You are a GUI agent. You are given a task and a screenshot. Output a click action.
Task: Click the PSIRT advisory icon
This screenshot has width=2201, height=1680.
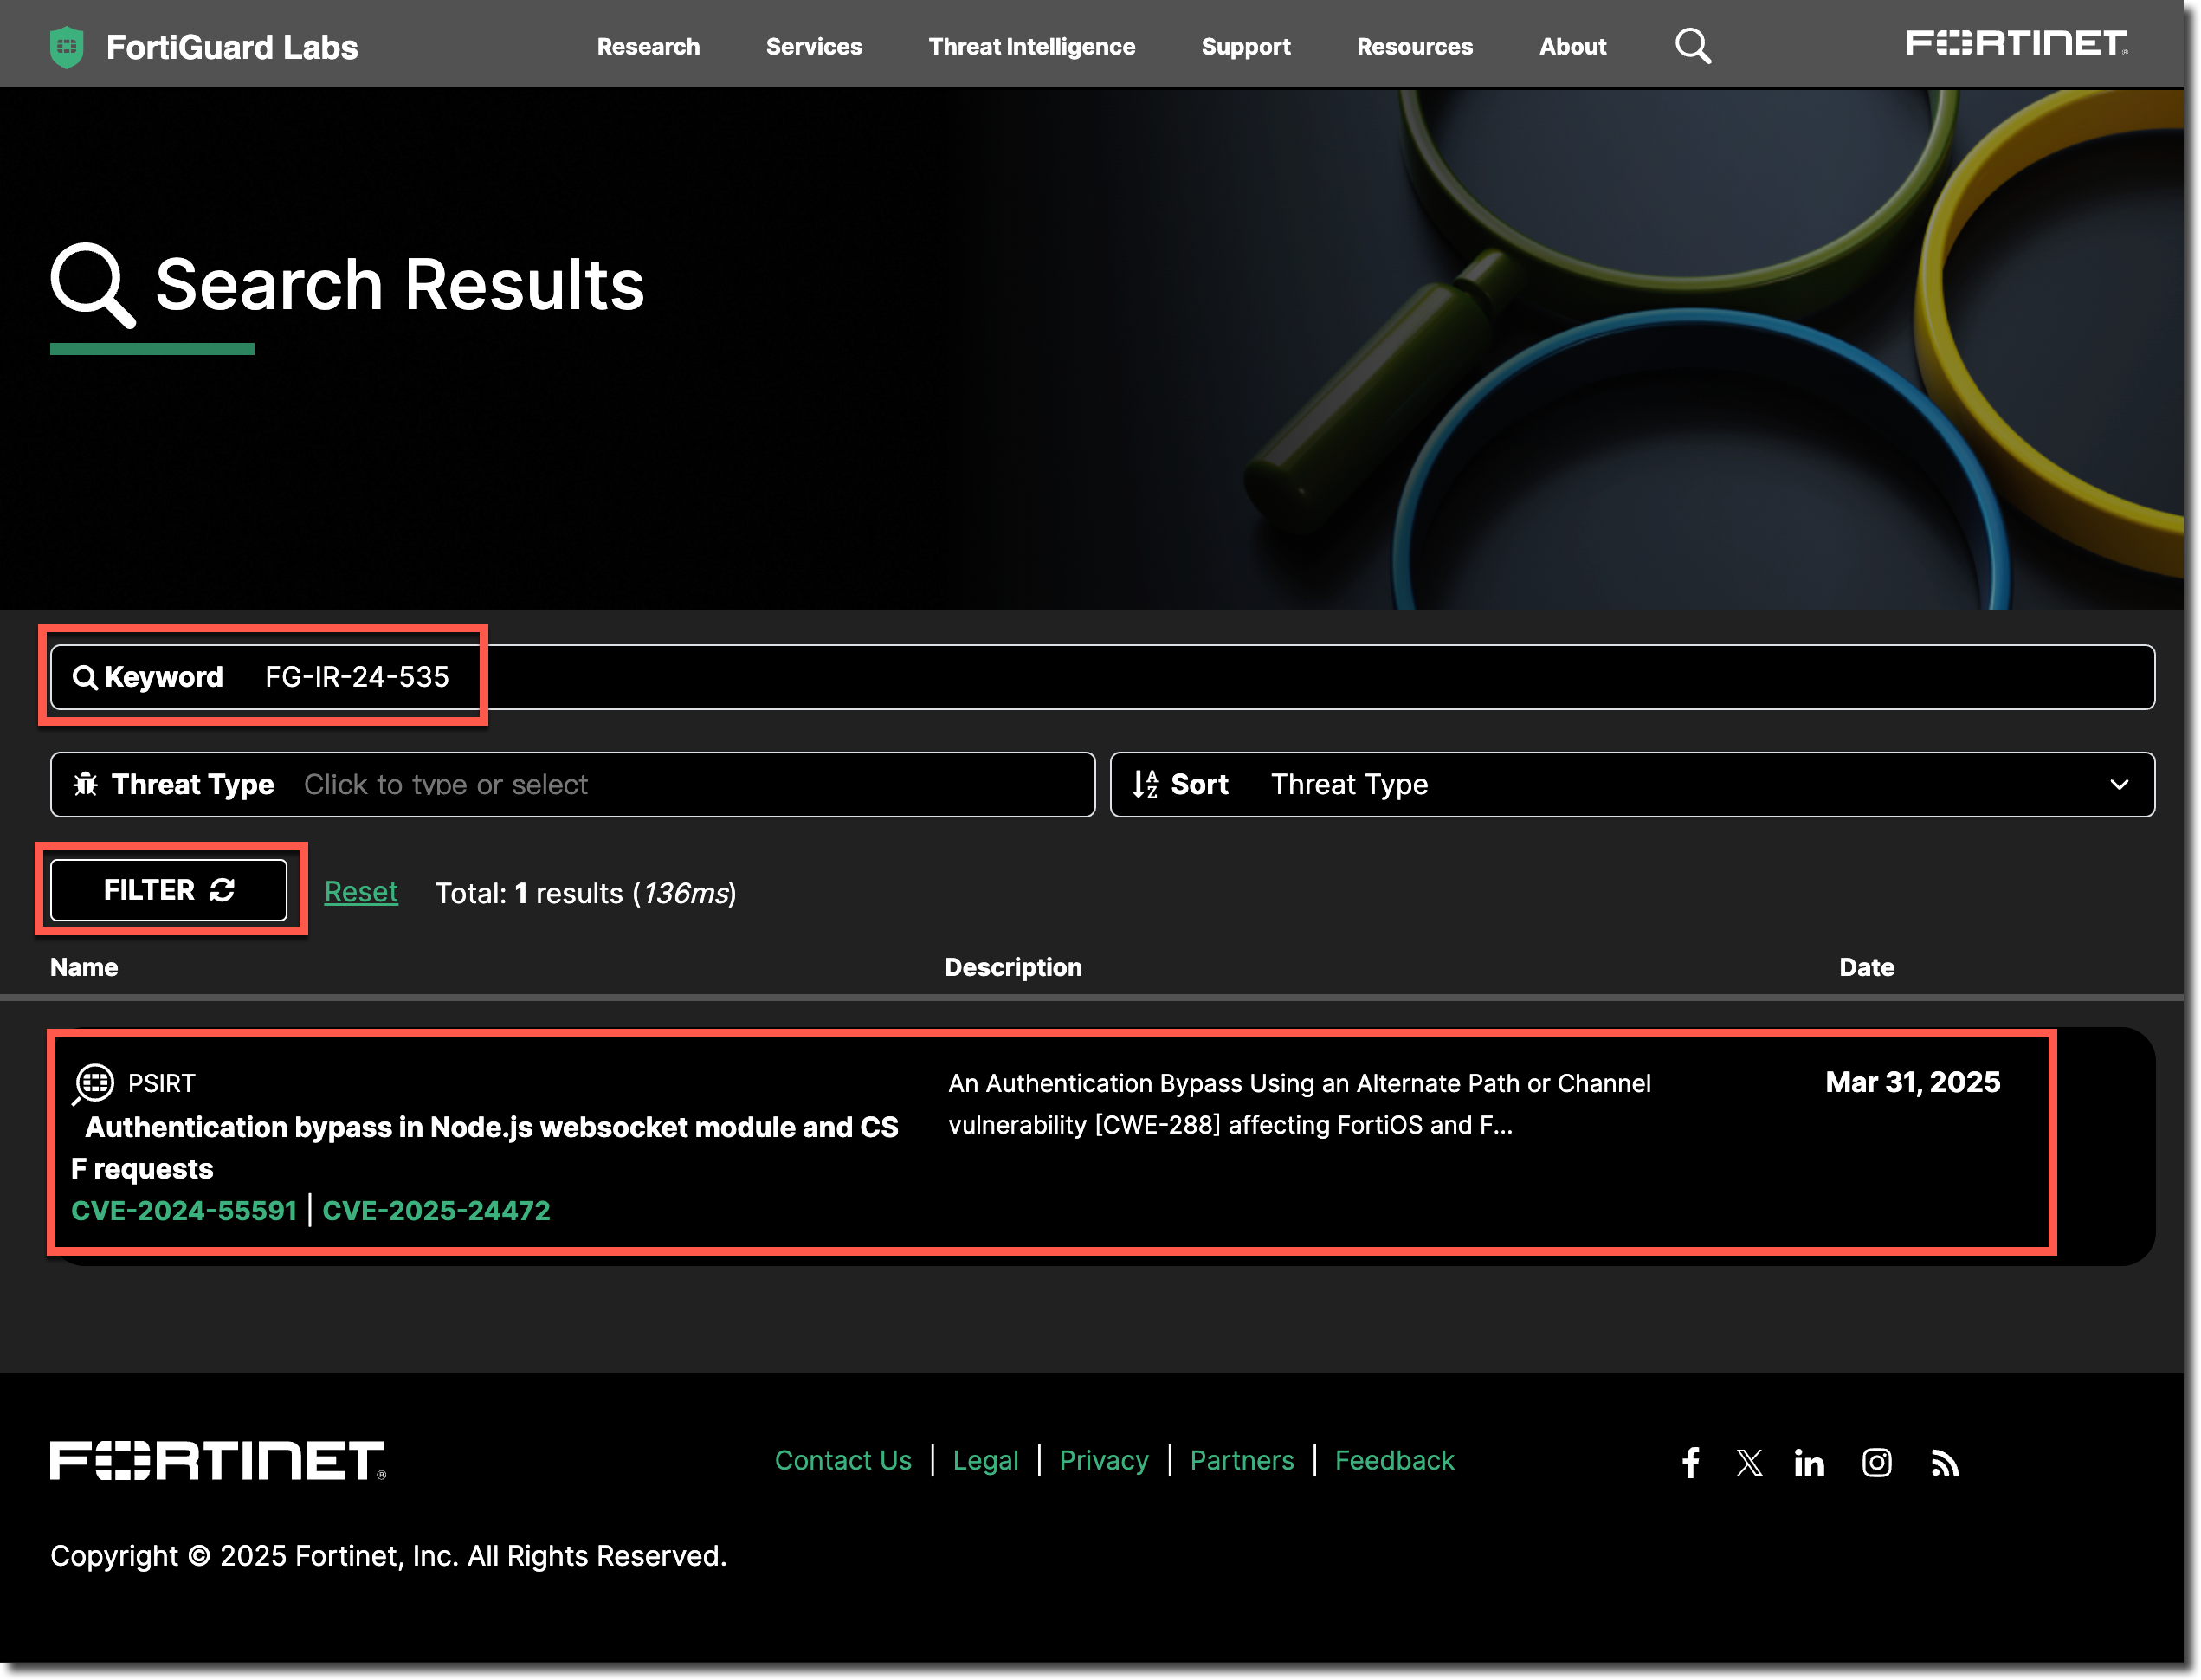tap(94, 1084)
